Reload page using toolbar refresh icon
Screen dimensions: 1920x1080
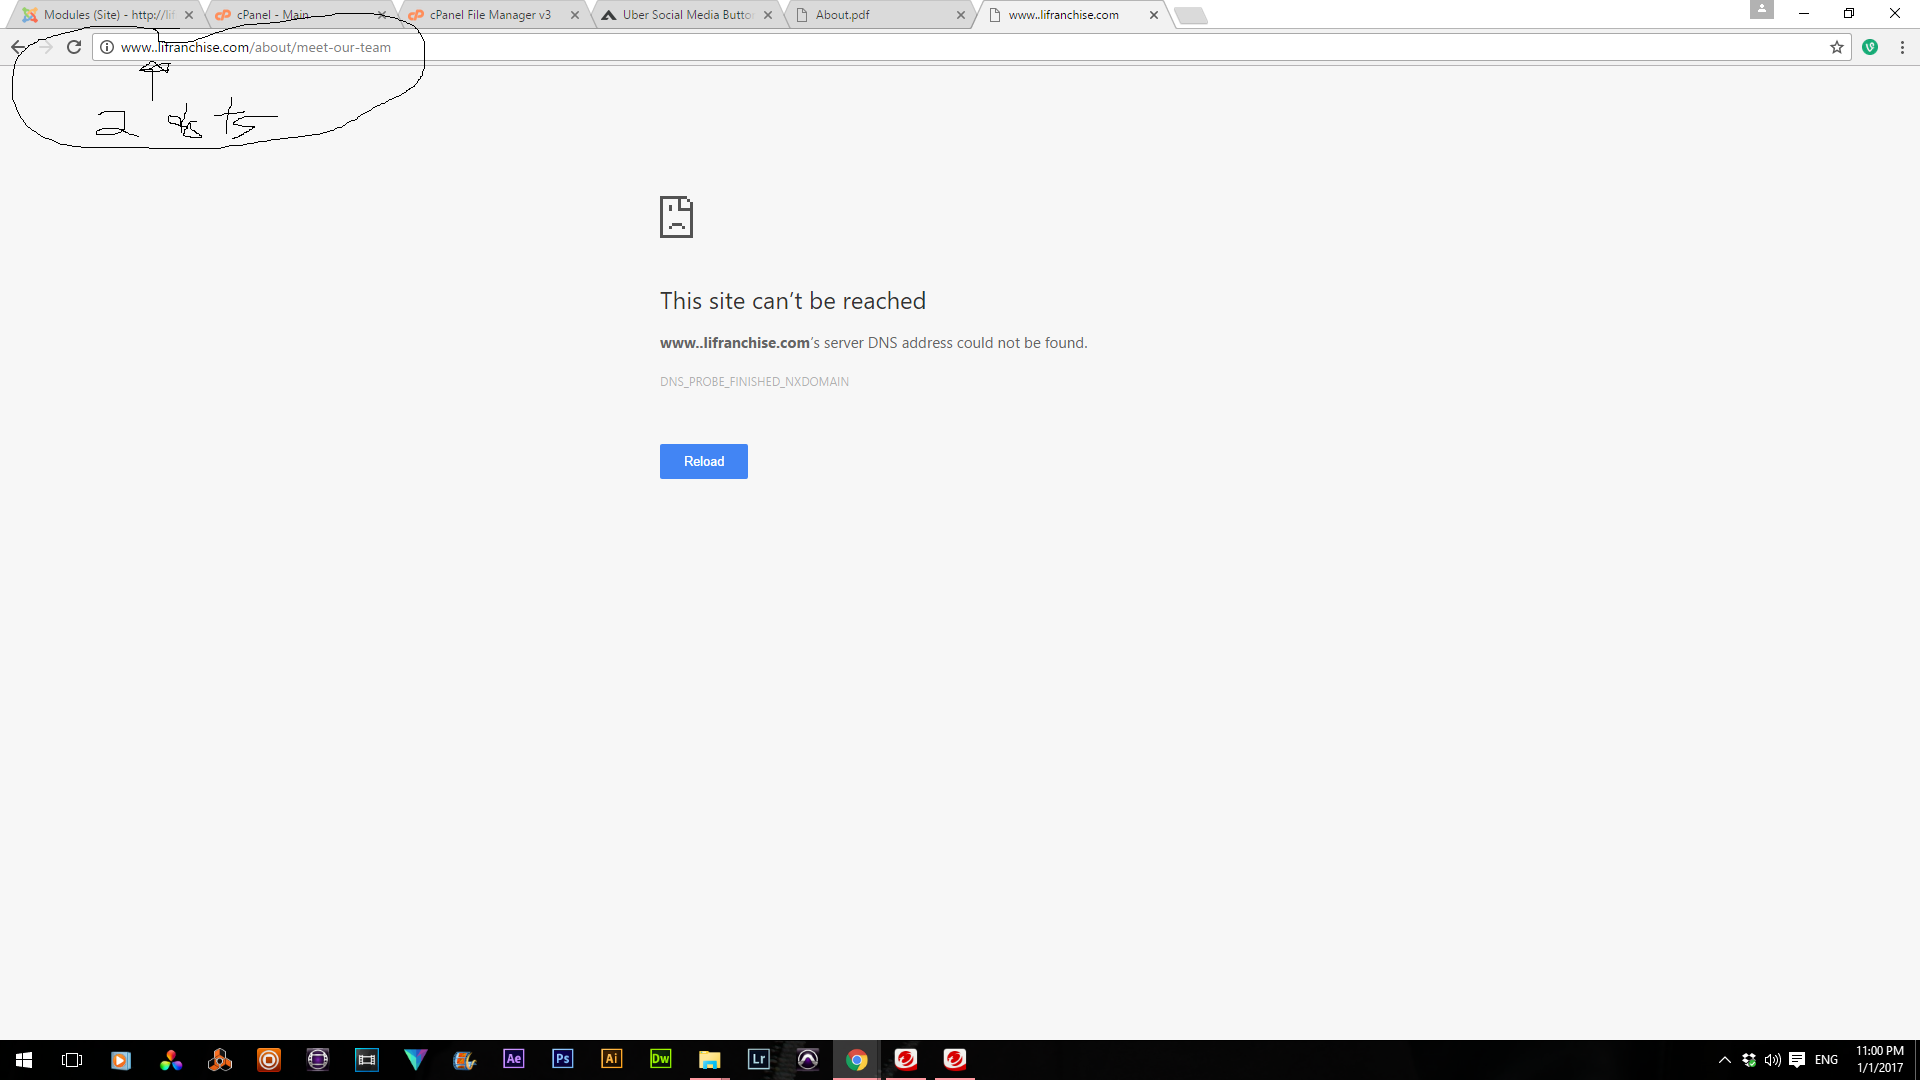coord(74,47)
